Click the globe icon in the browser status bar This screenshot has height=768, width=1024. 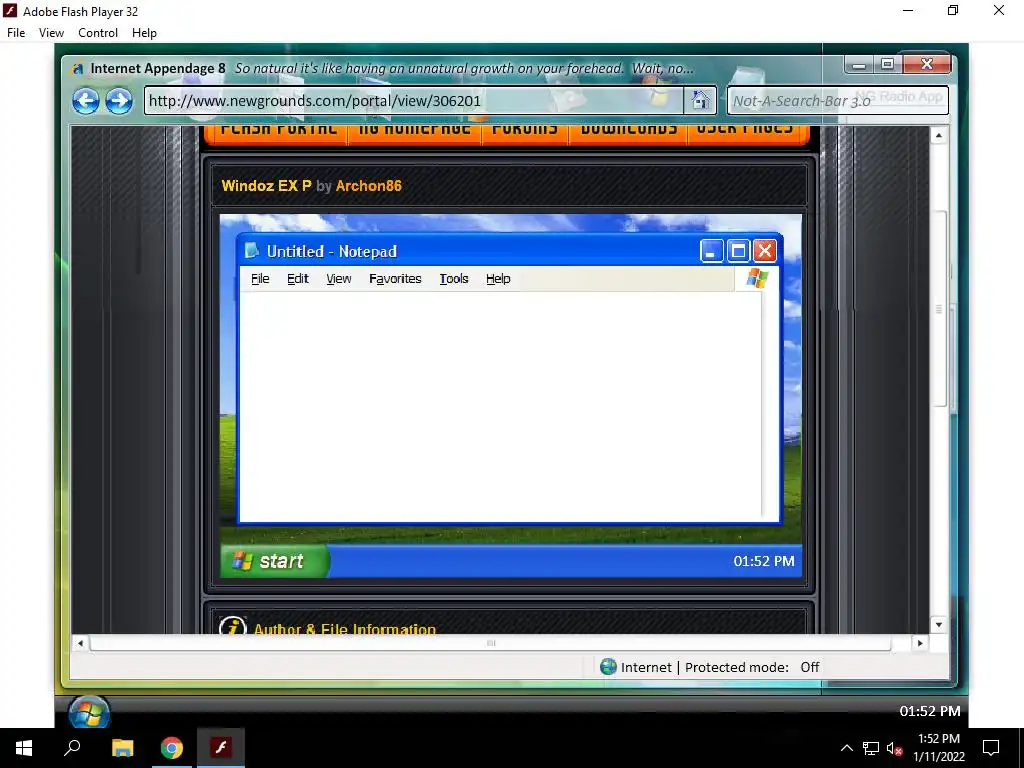[x=608, y=667]
